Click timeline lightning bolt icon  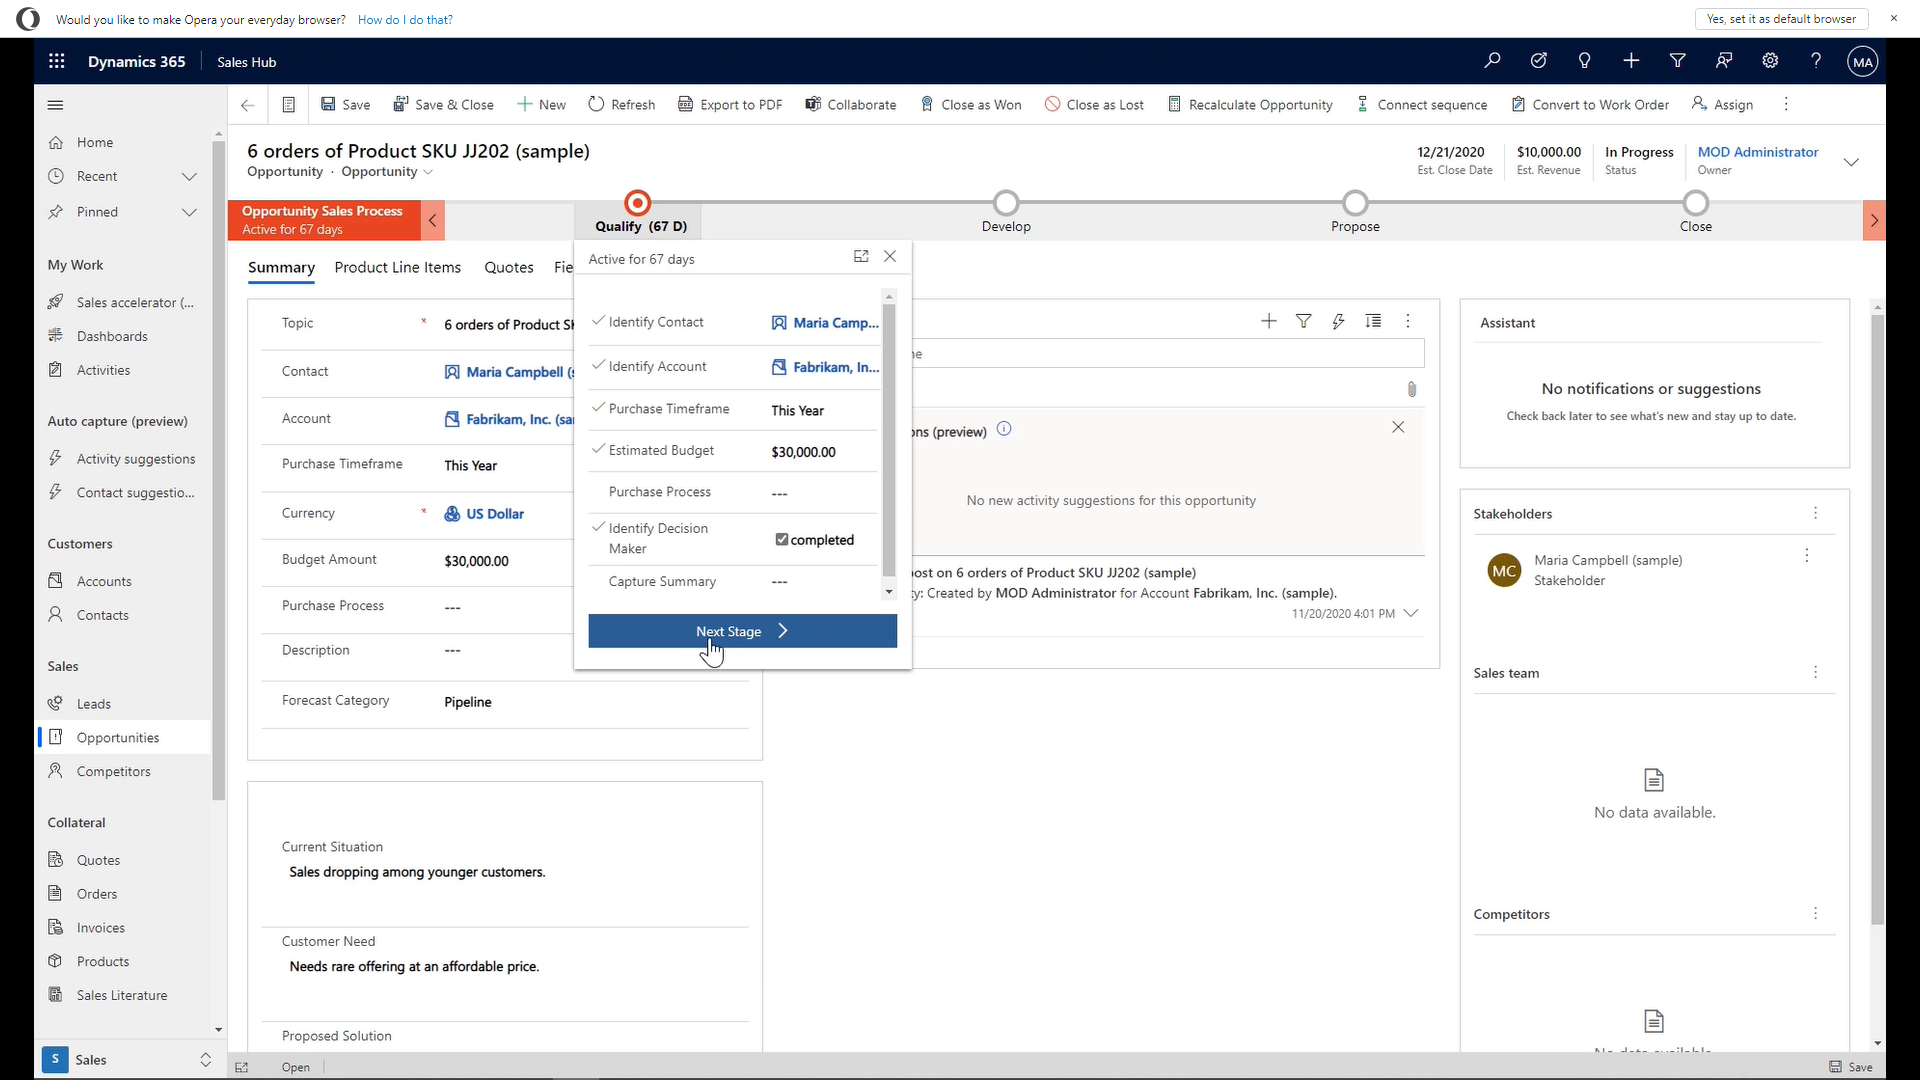point(1338,321)
